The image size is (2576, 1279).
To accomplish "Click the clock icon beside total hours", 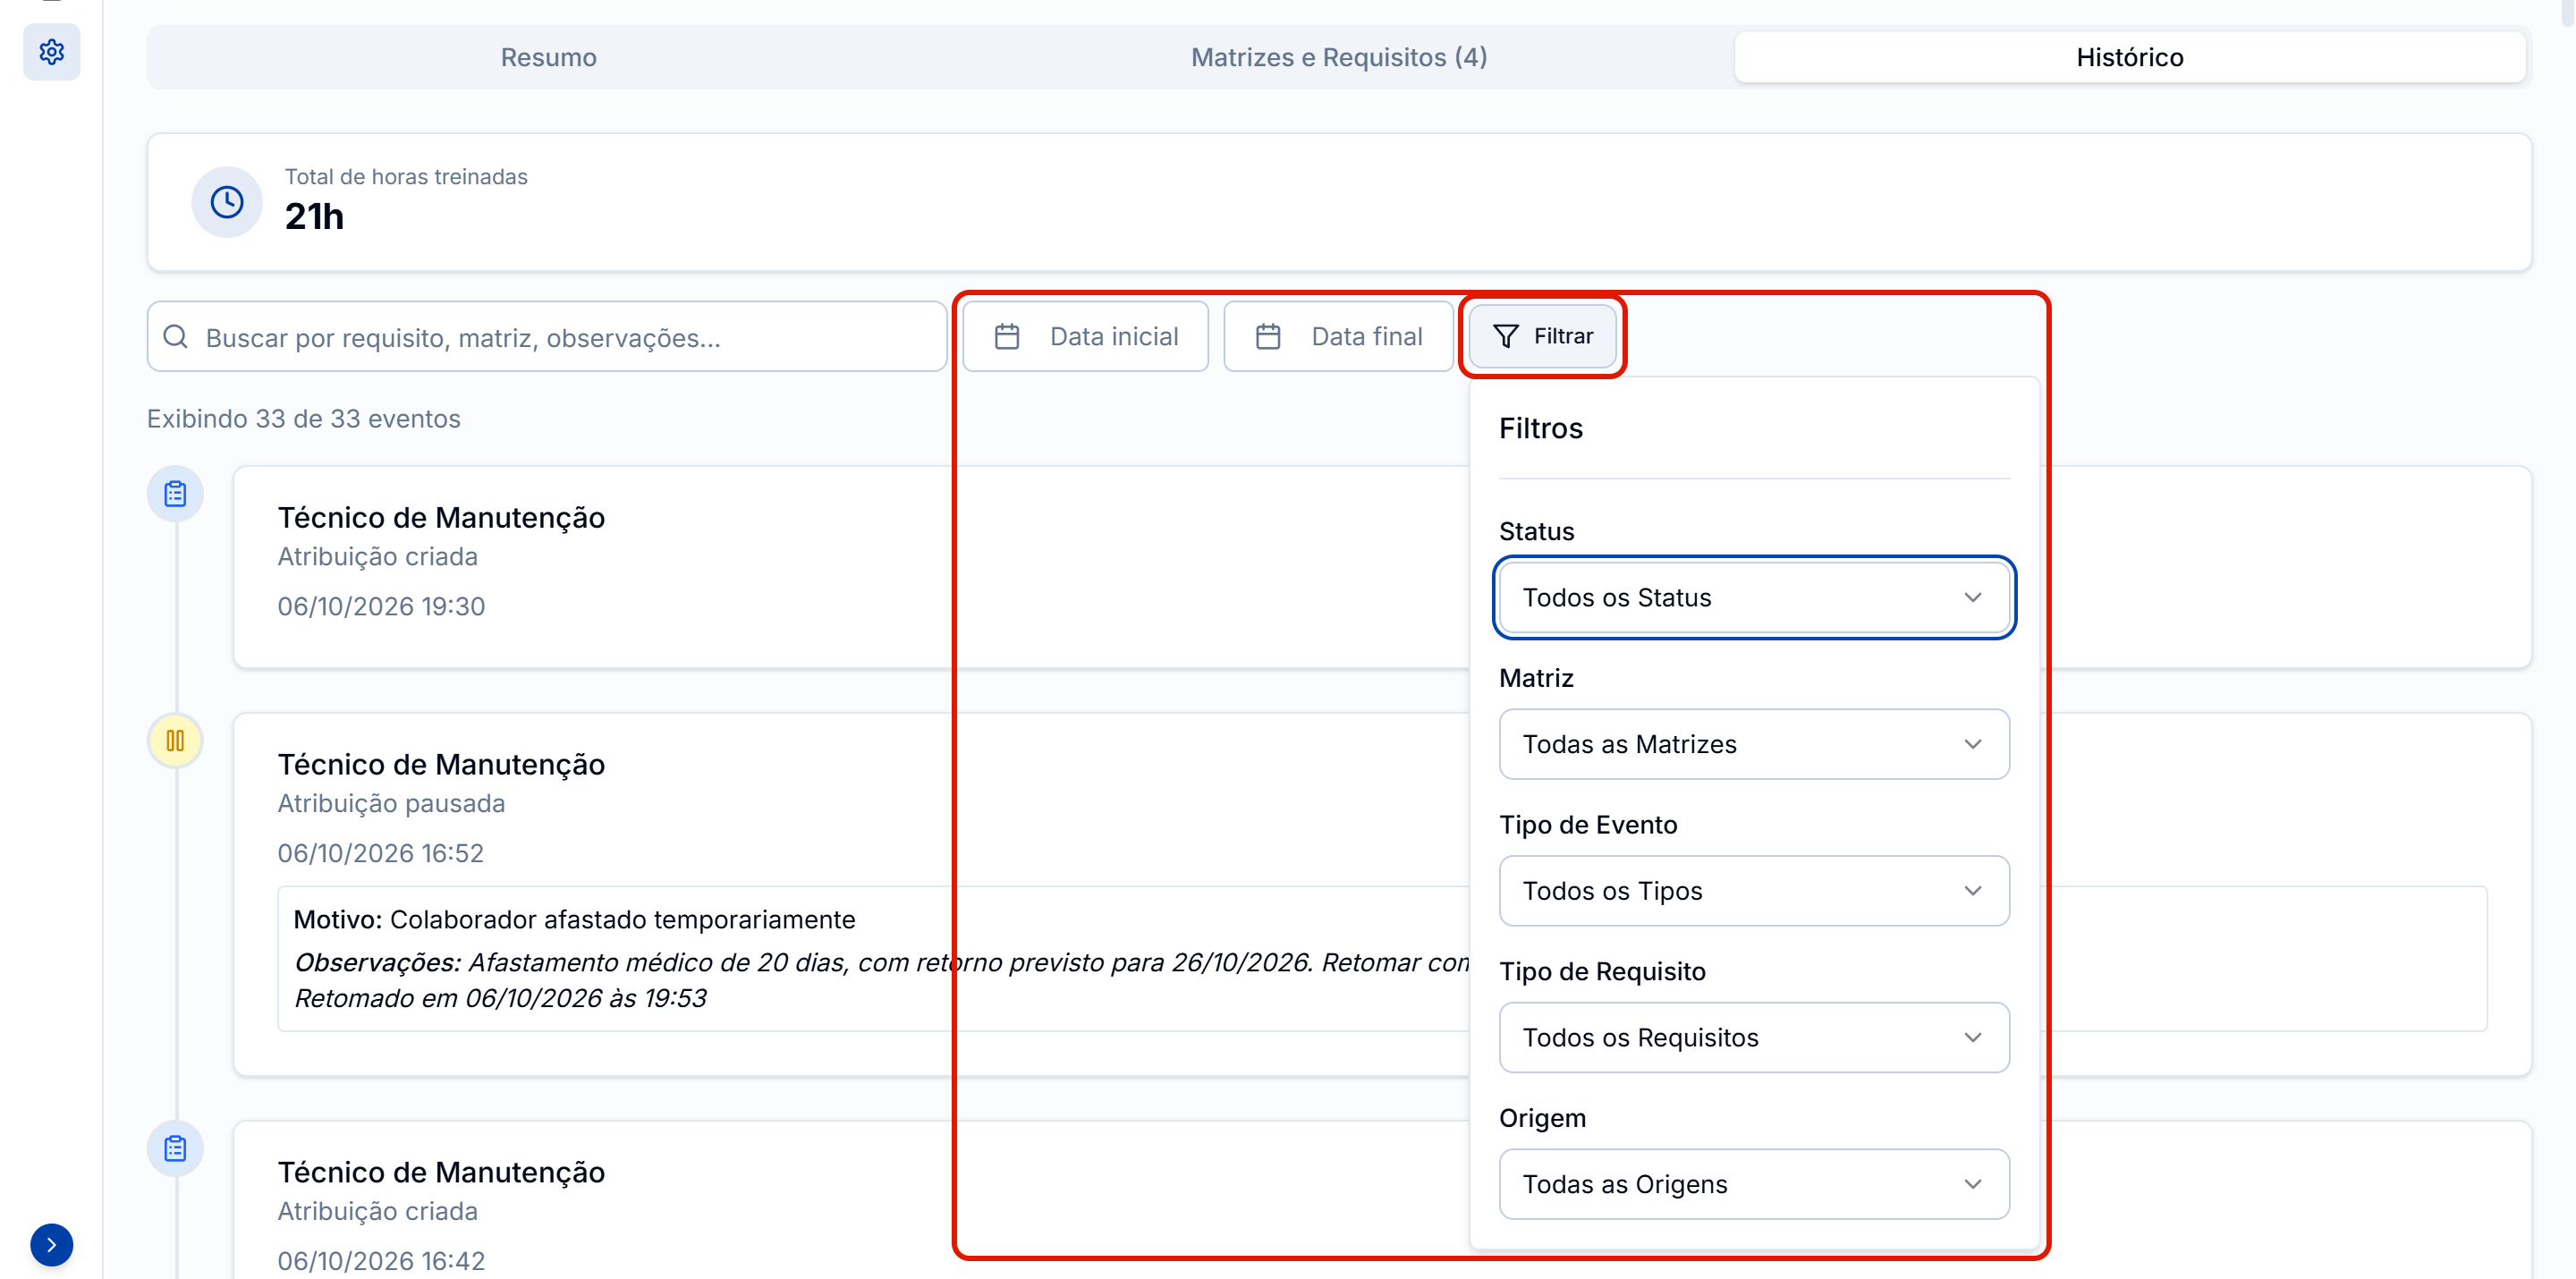I will (x=227, y=202).
